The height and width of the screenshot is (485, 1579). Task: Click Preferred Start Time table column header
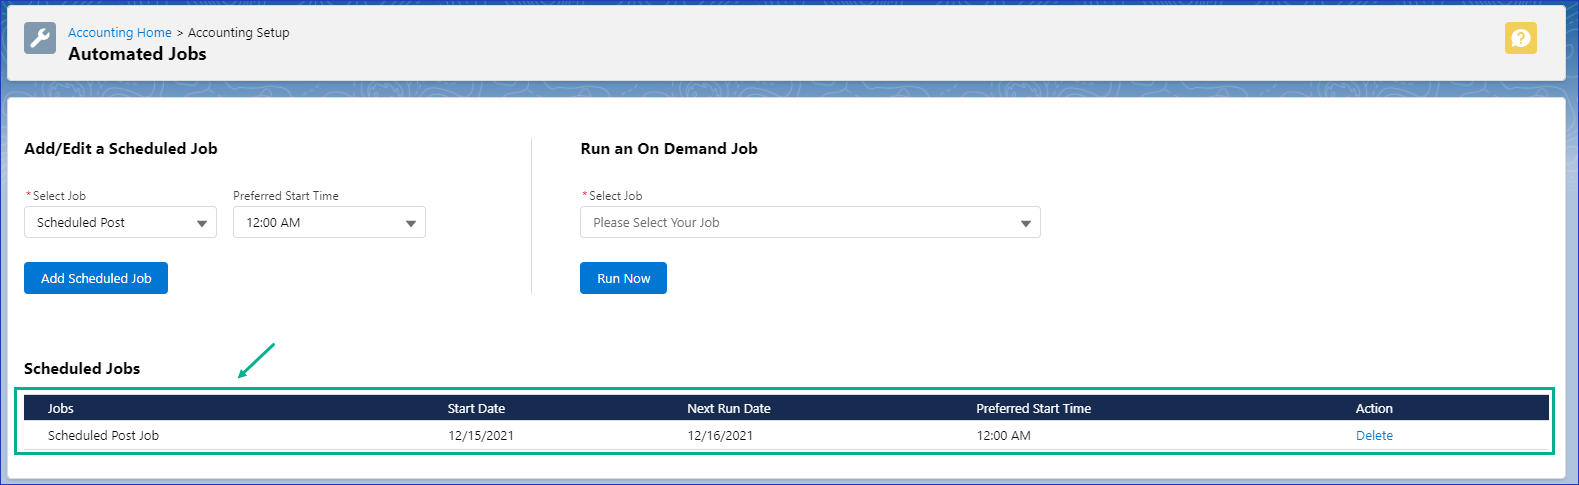click(1033, 409)
